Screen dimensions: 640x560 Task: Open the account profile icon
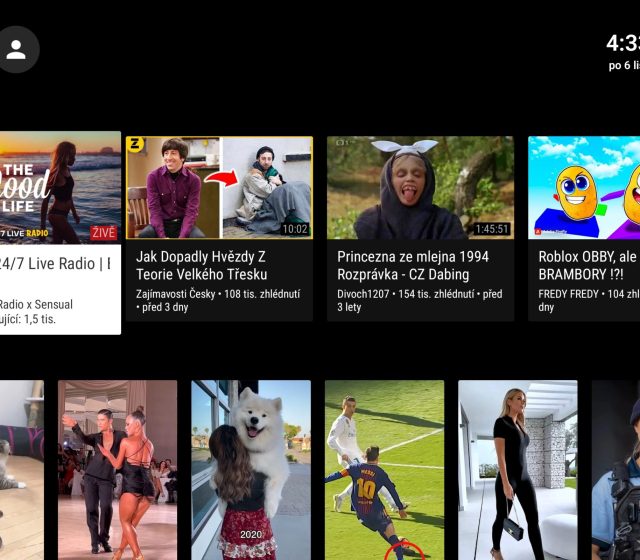pos(17,49)
